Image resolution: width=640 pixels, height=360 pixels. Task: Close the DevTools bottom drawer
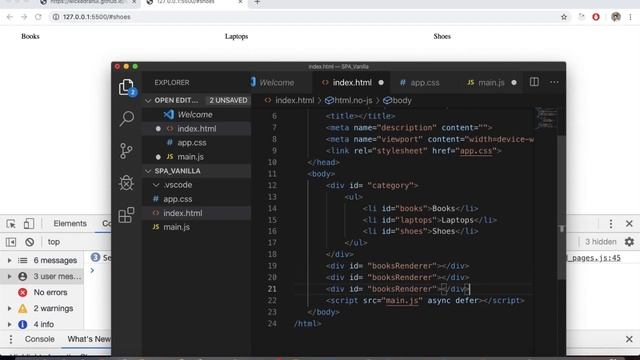(x=629, y=339)
